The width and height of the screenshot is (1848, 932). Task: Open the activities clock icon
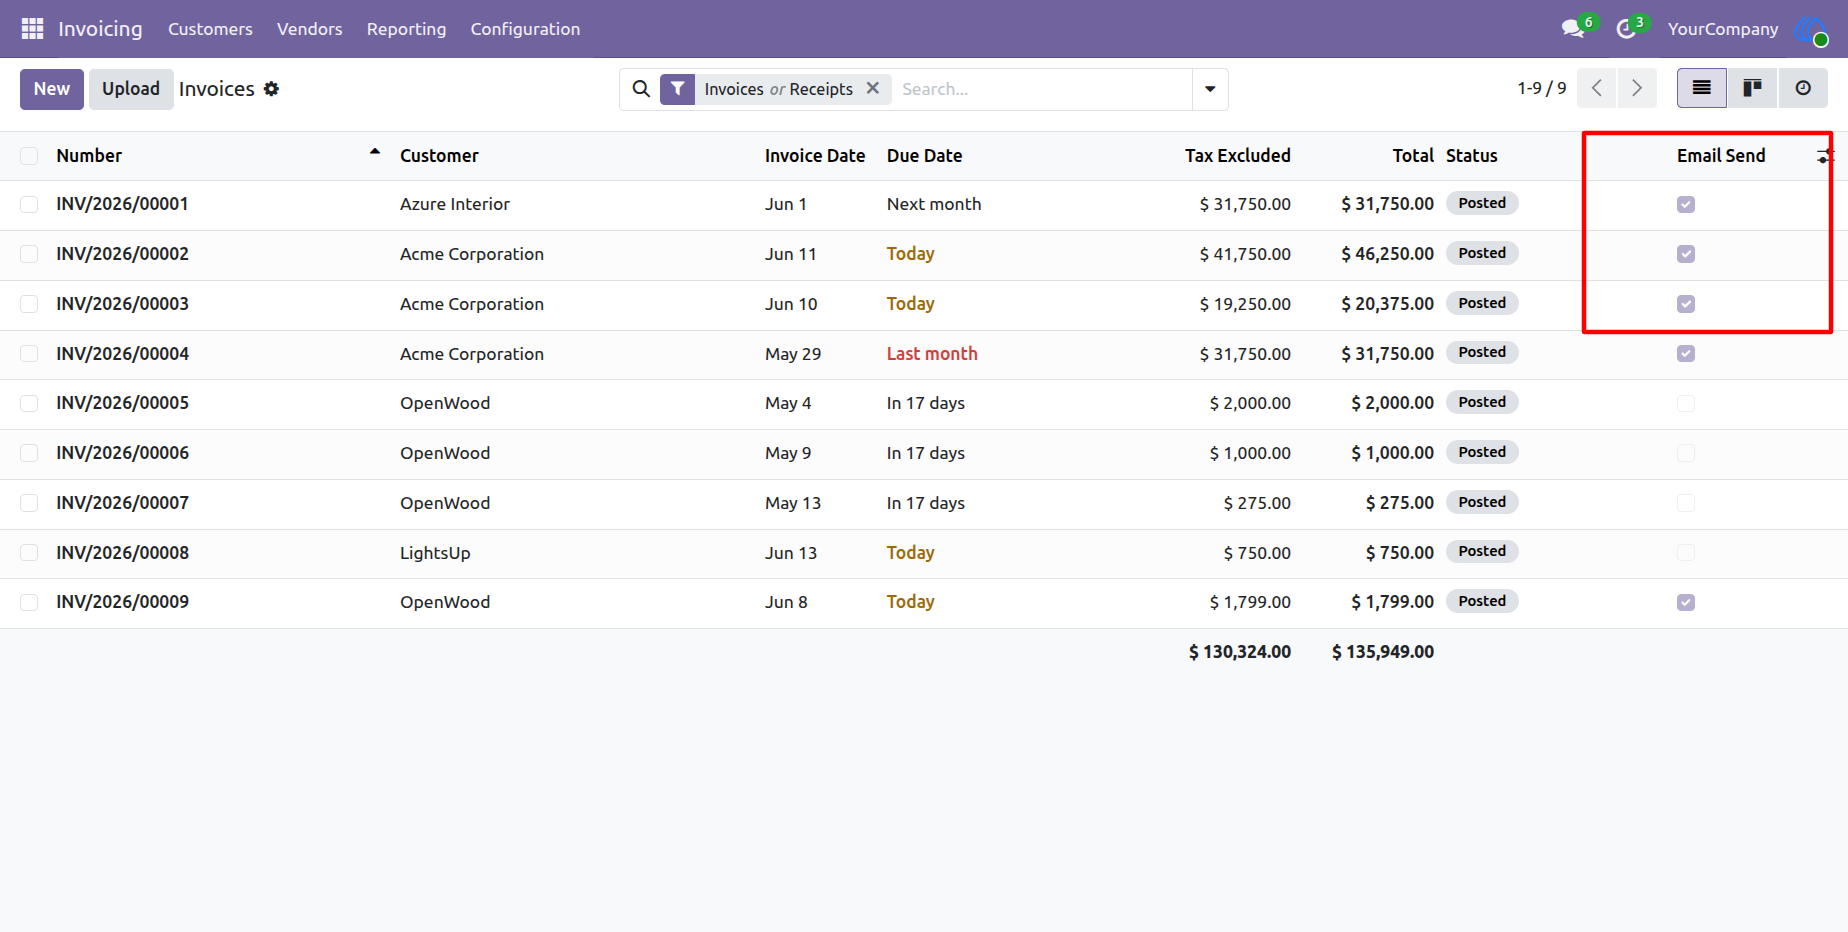(x=1626, y=29)
